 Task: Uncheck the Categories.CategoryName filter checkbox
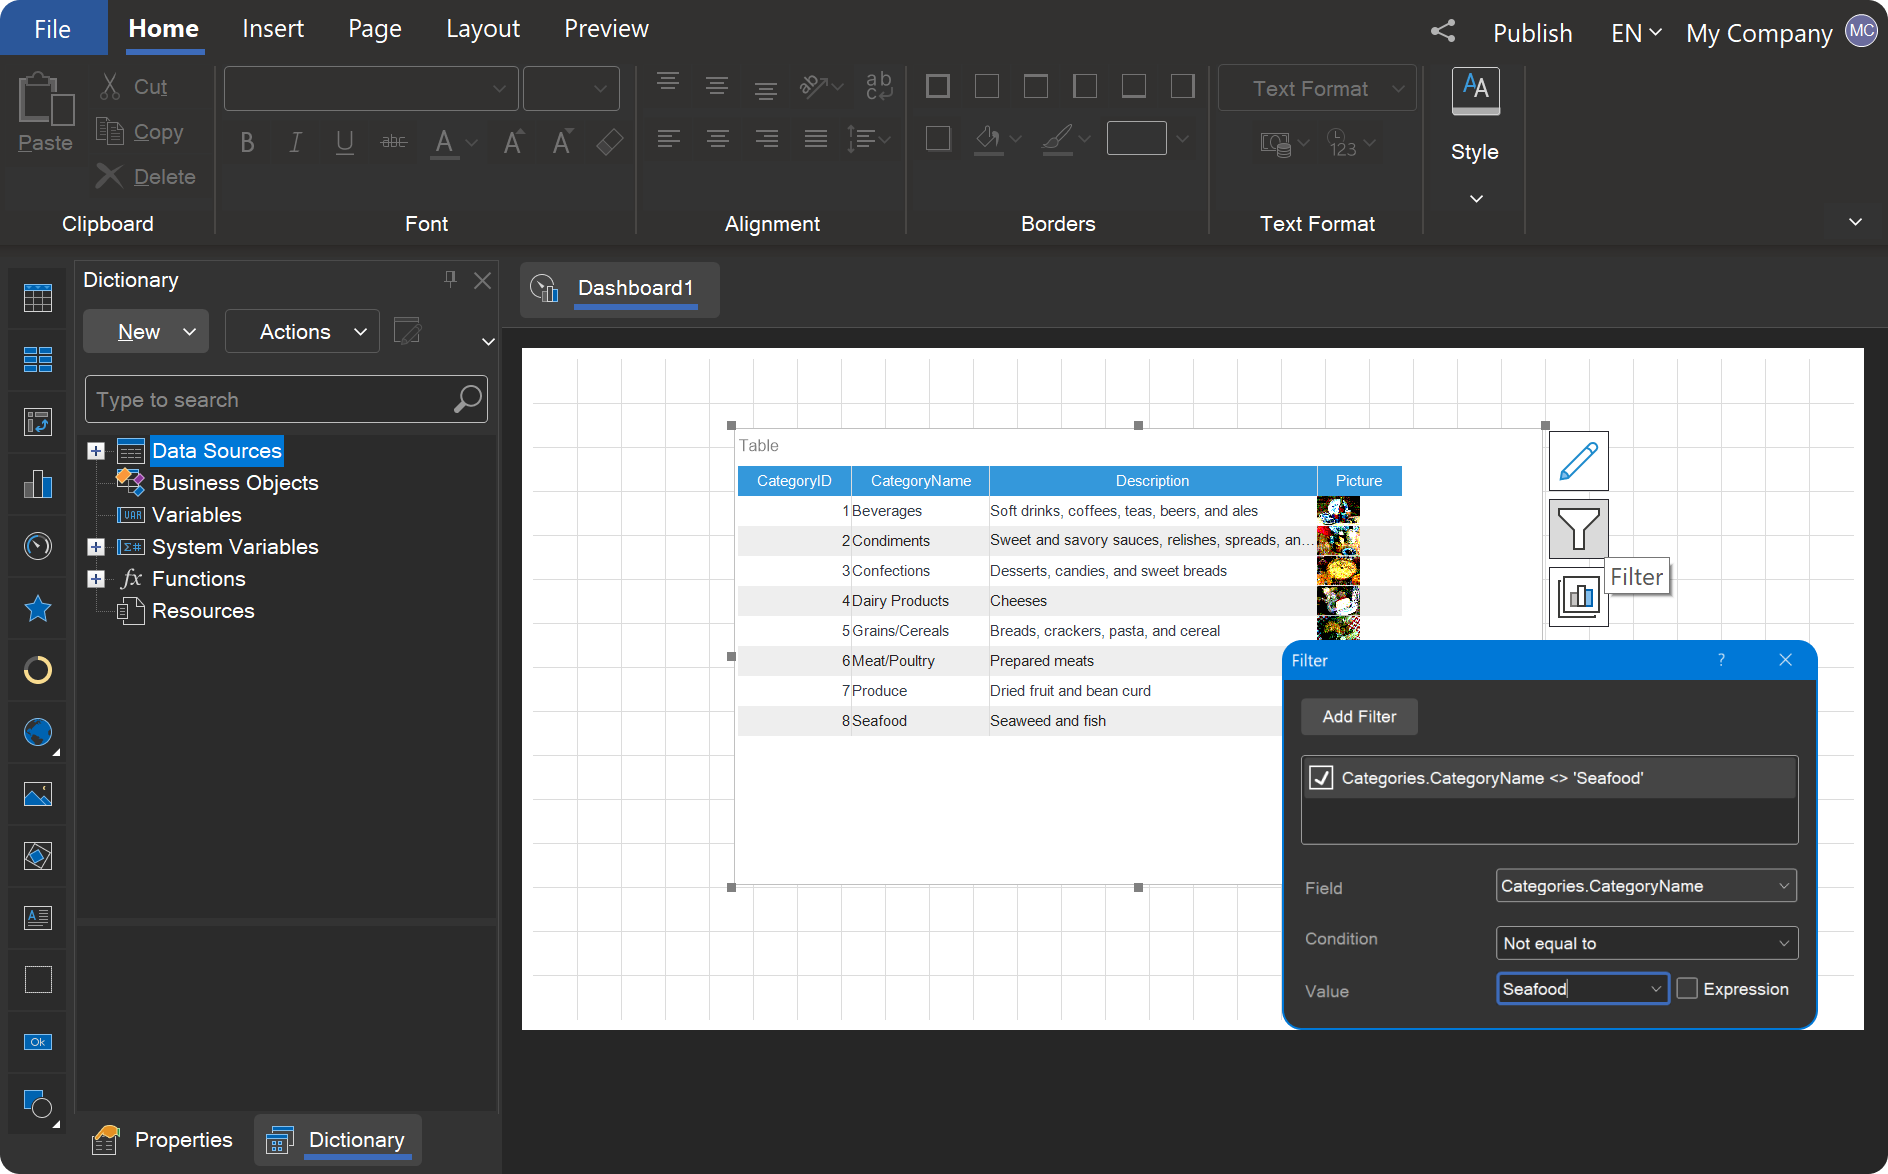(x=1321, y=778)
